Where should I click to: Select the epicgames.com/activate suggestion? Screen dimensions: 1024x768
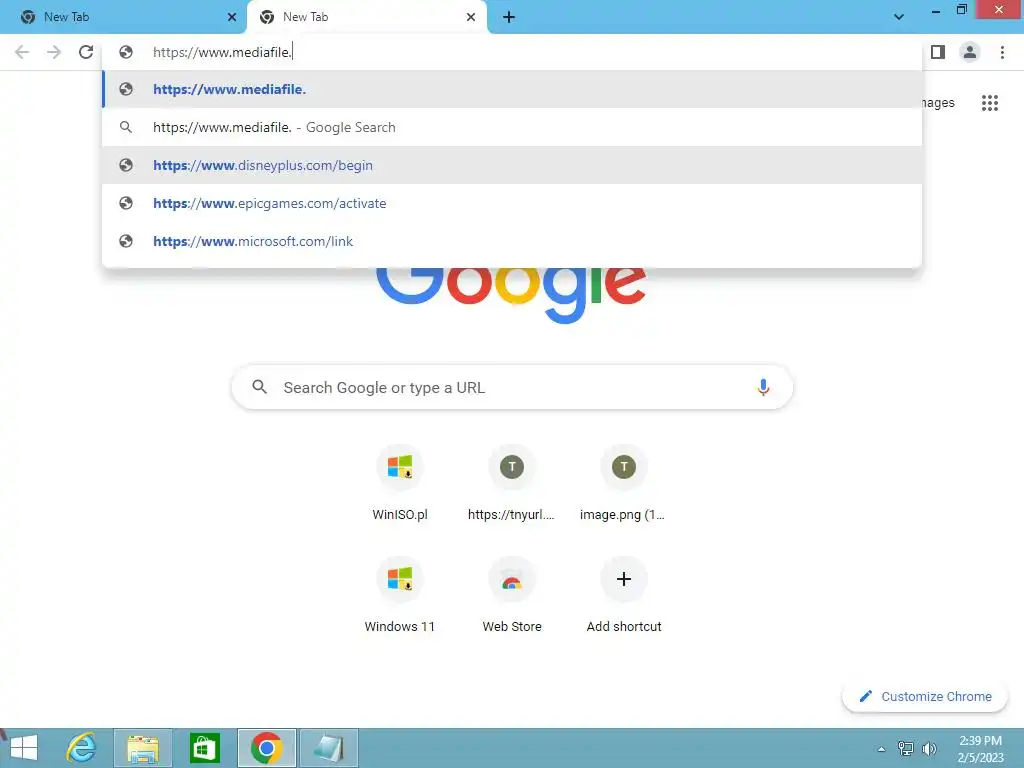(513, 203)
